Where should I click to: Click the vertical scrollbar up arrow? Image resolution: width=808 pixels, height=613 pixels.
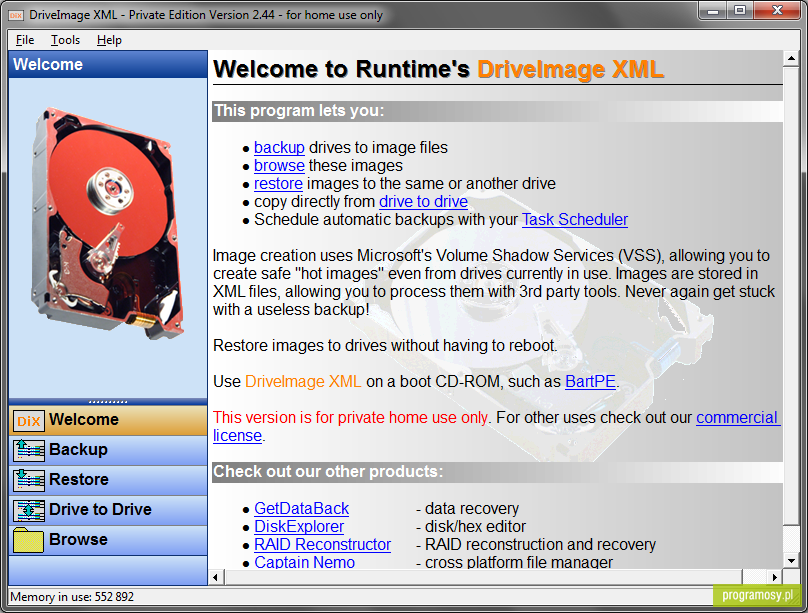791,59
